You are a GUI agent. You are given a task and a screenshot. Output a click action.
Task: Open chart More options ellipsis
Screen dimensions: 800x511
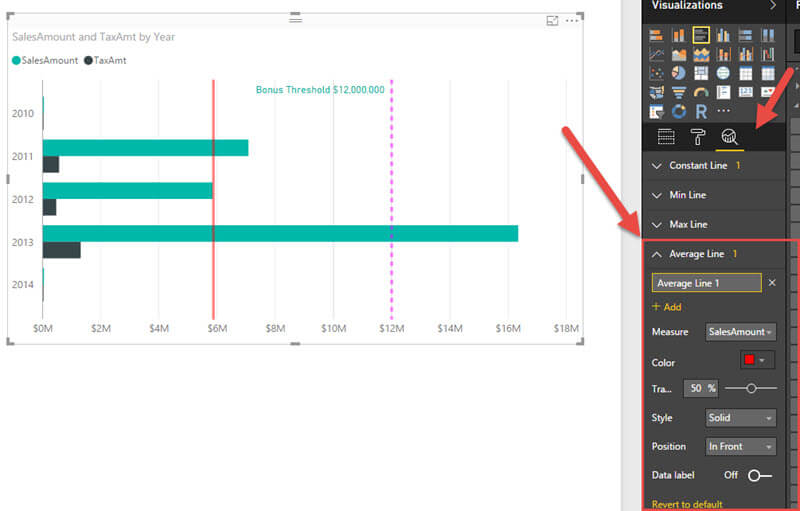(572, 20)
